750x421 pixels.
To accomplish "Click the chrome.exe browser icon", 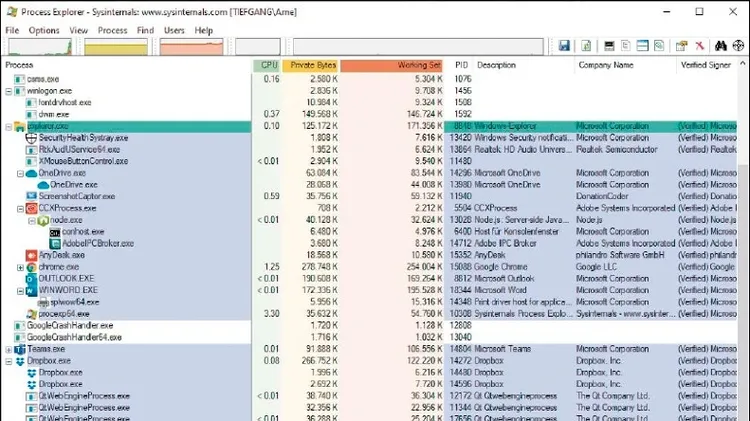I will (x=31, y=267).
